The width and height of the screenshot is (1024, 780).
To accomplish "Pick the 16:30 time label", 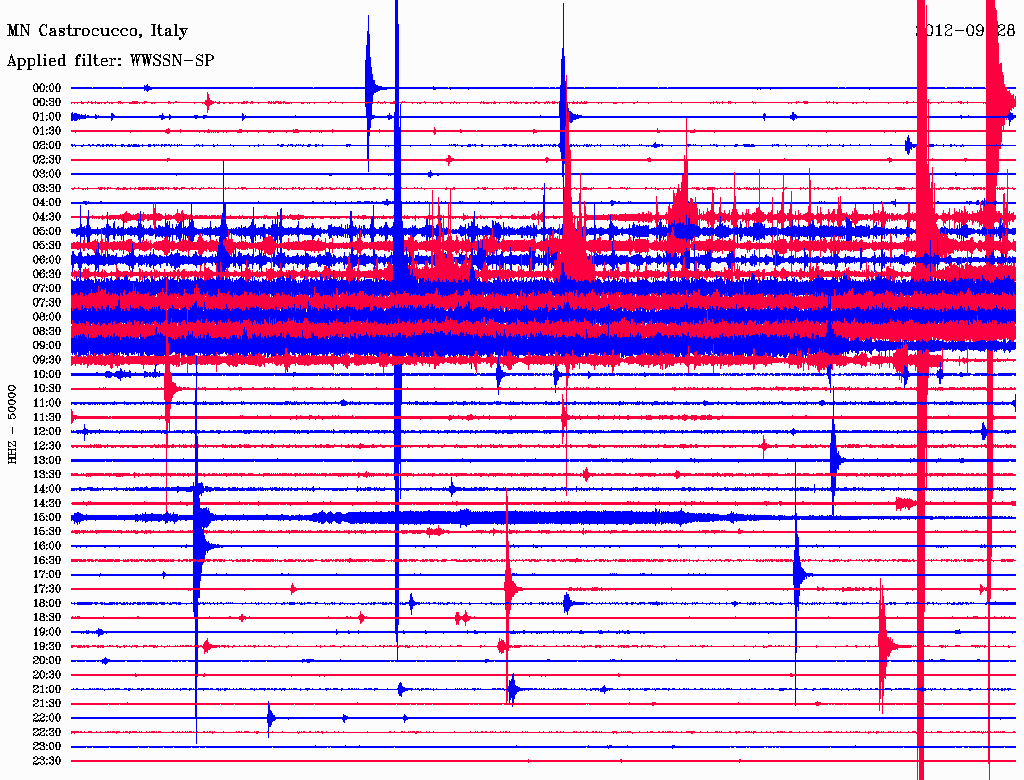I will click(47, 561).
